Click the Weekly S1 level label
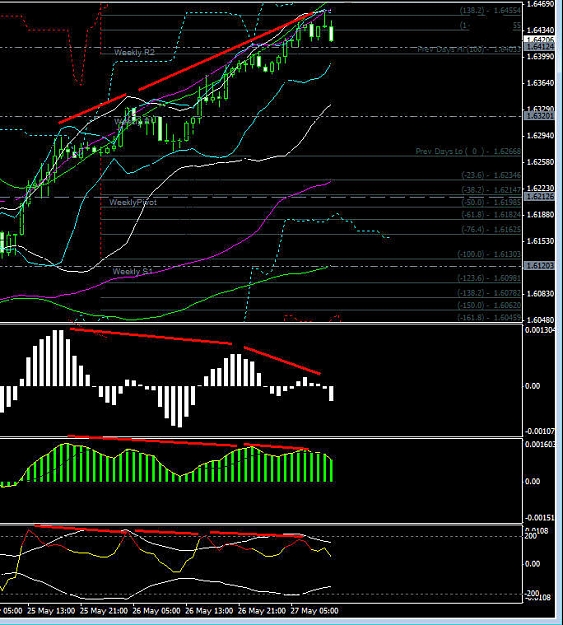Viewport: 563px width, 625px height. point(132,271)
